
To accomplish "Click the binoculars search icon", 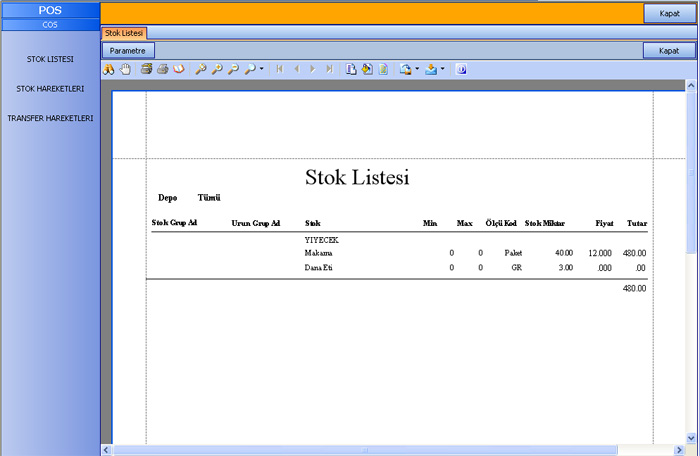I will tap(108, 69).
